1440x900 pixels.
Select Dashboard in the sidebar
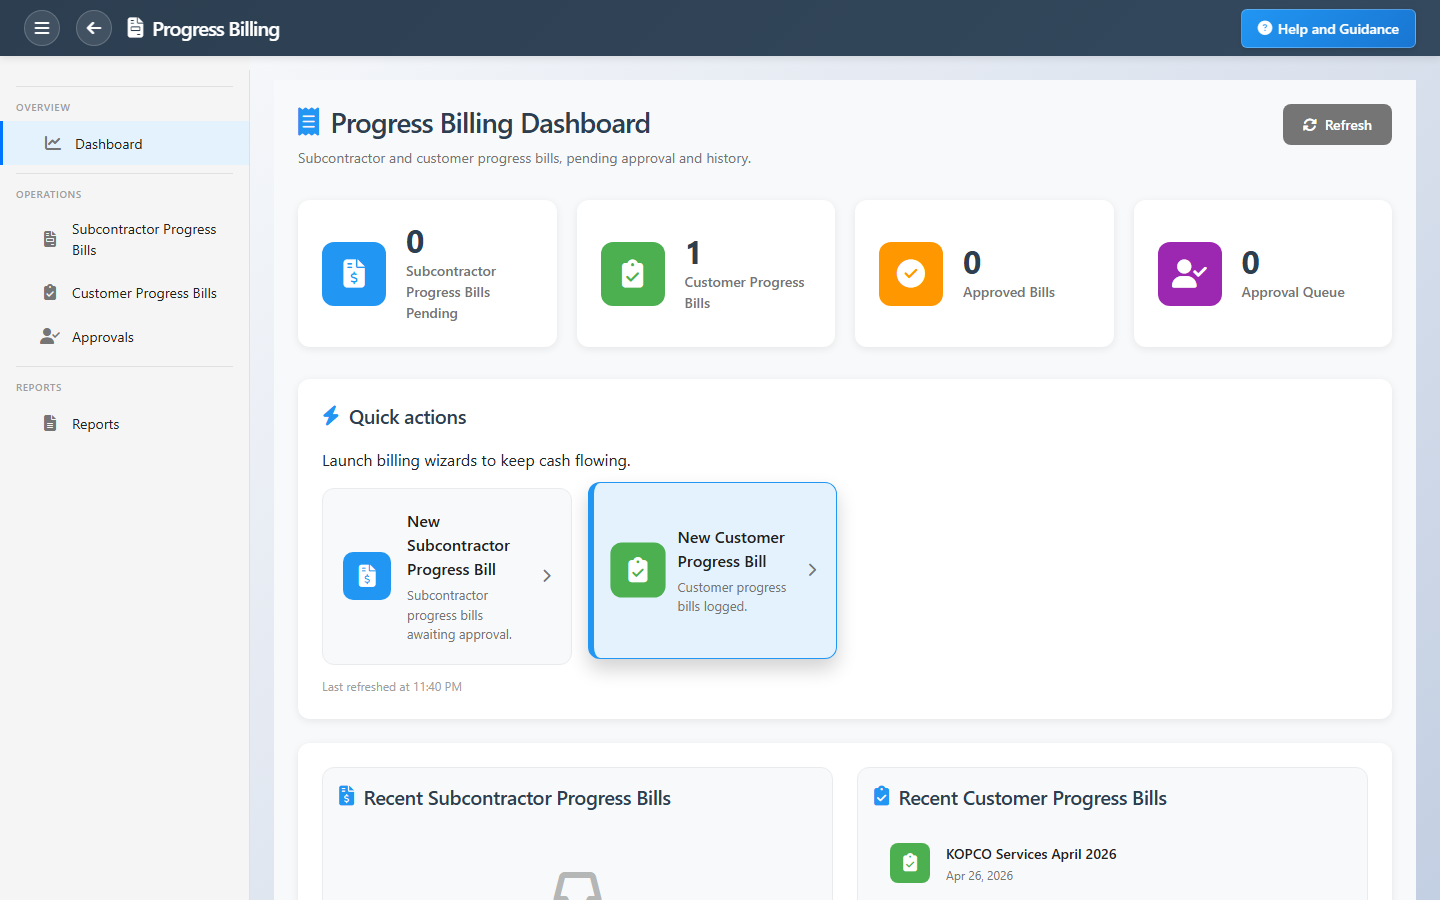tap(125, 143)
